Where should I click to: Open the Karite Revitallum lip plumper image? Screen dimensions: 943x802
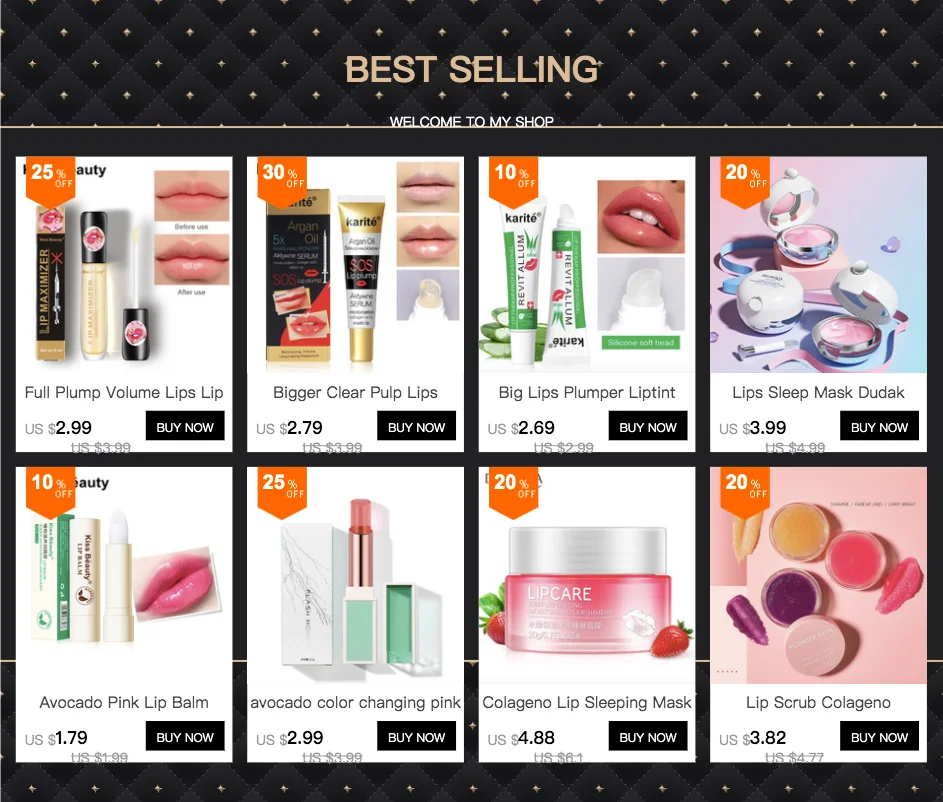[x=587, y=265]
